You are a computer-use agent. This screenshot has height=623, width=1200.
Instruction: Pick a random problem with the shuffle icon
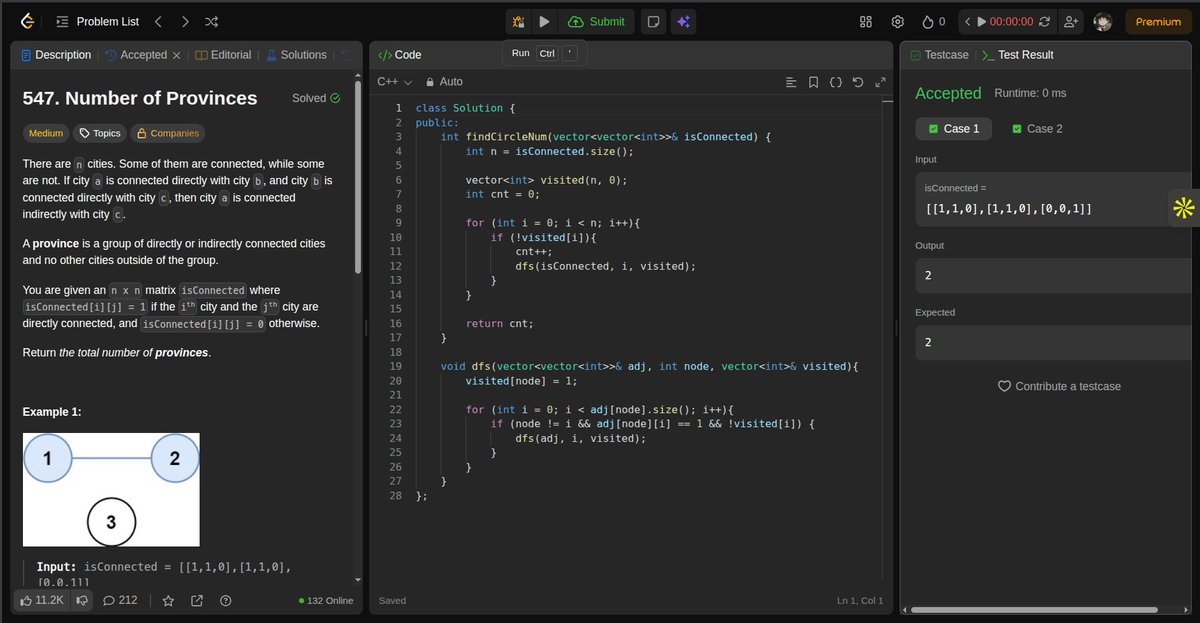(213, 21)
